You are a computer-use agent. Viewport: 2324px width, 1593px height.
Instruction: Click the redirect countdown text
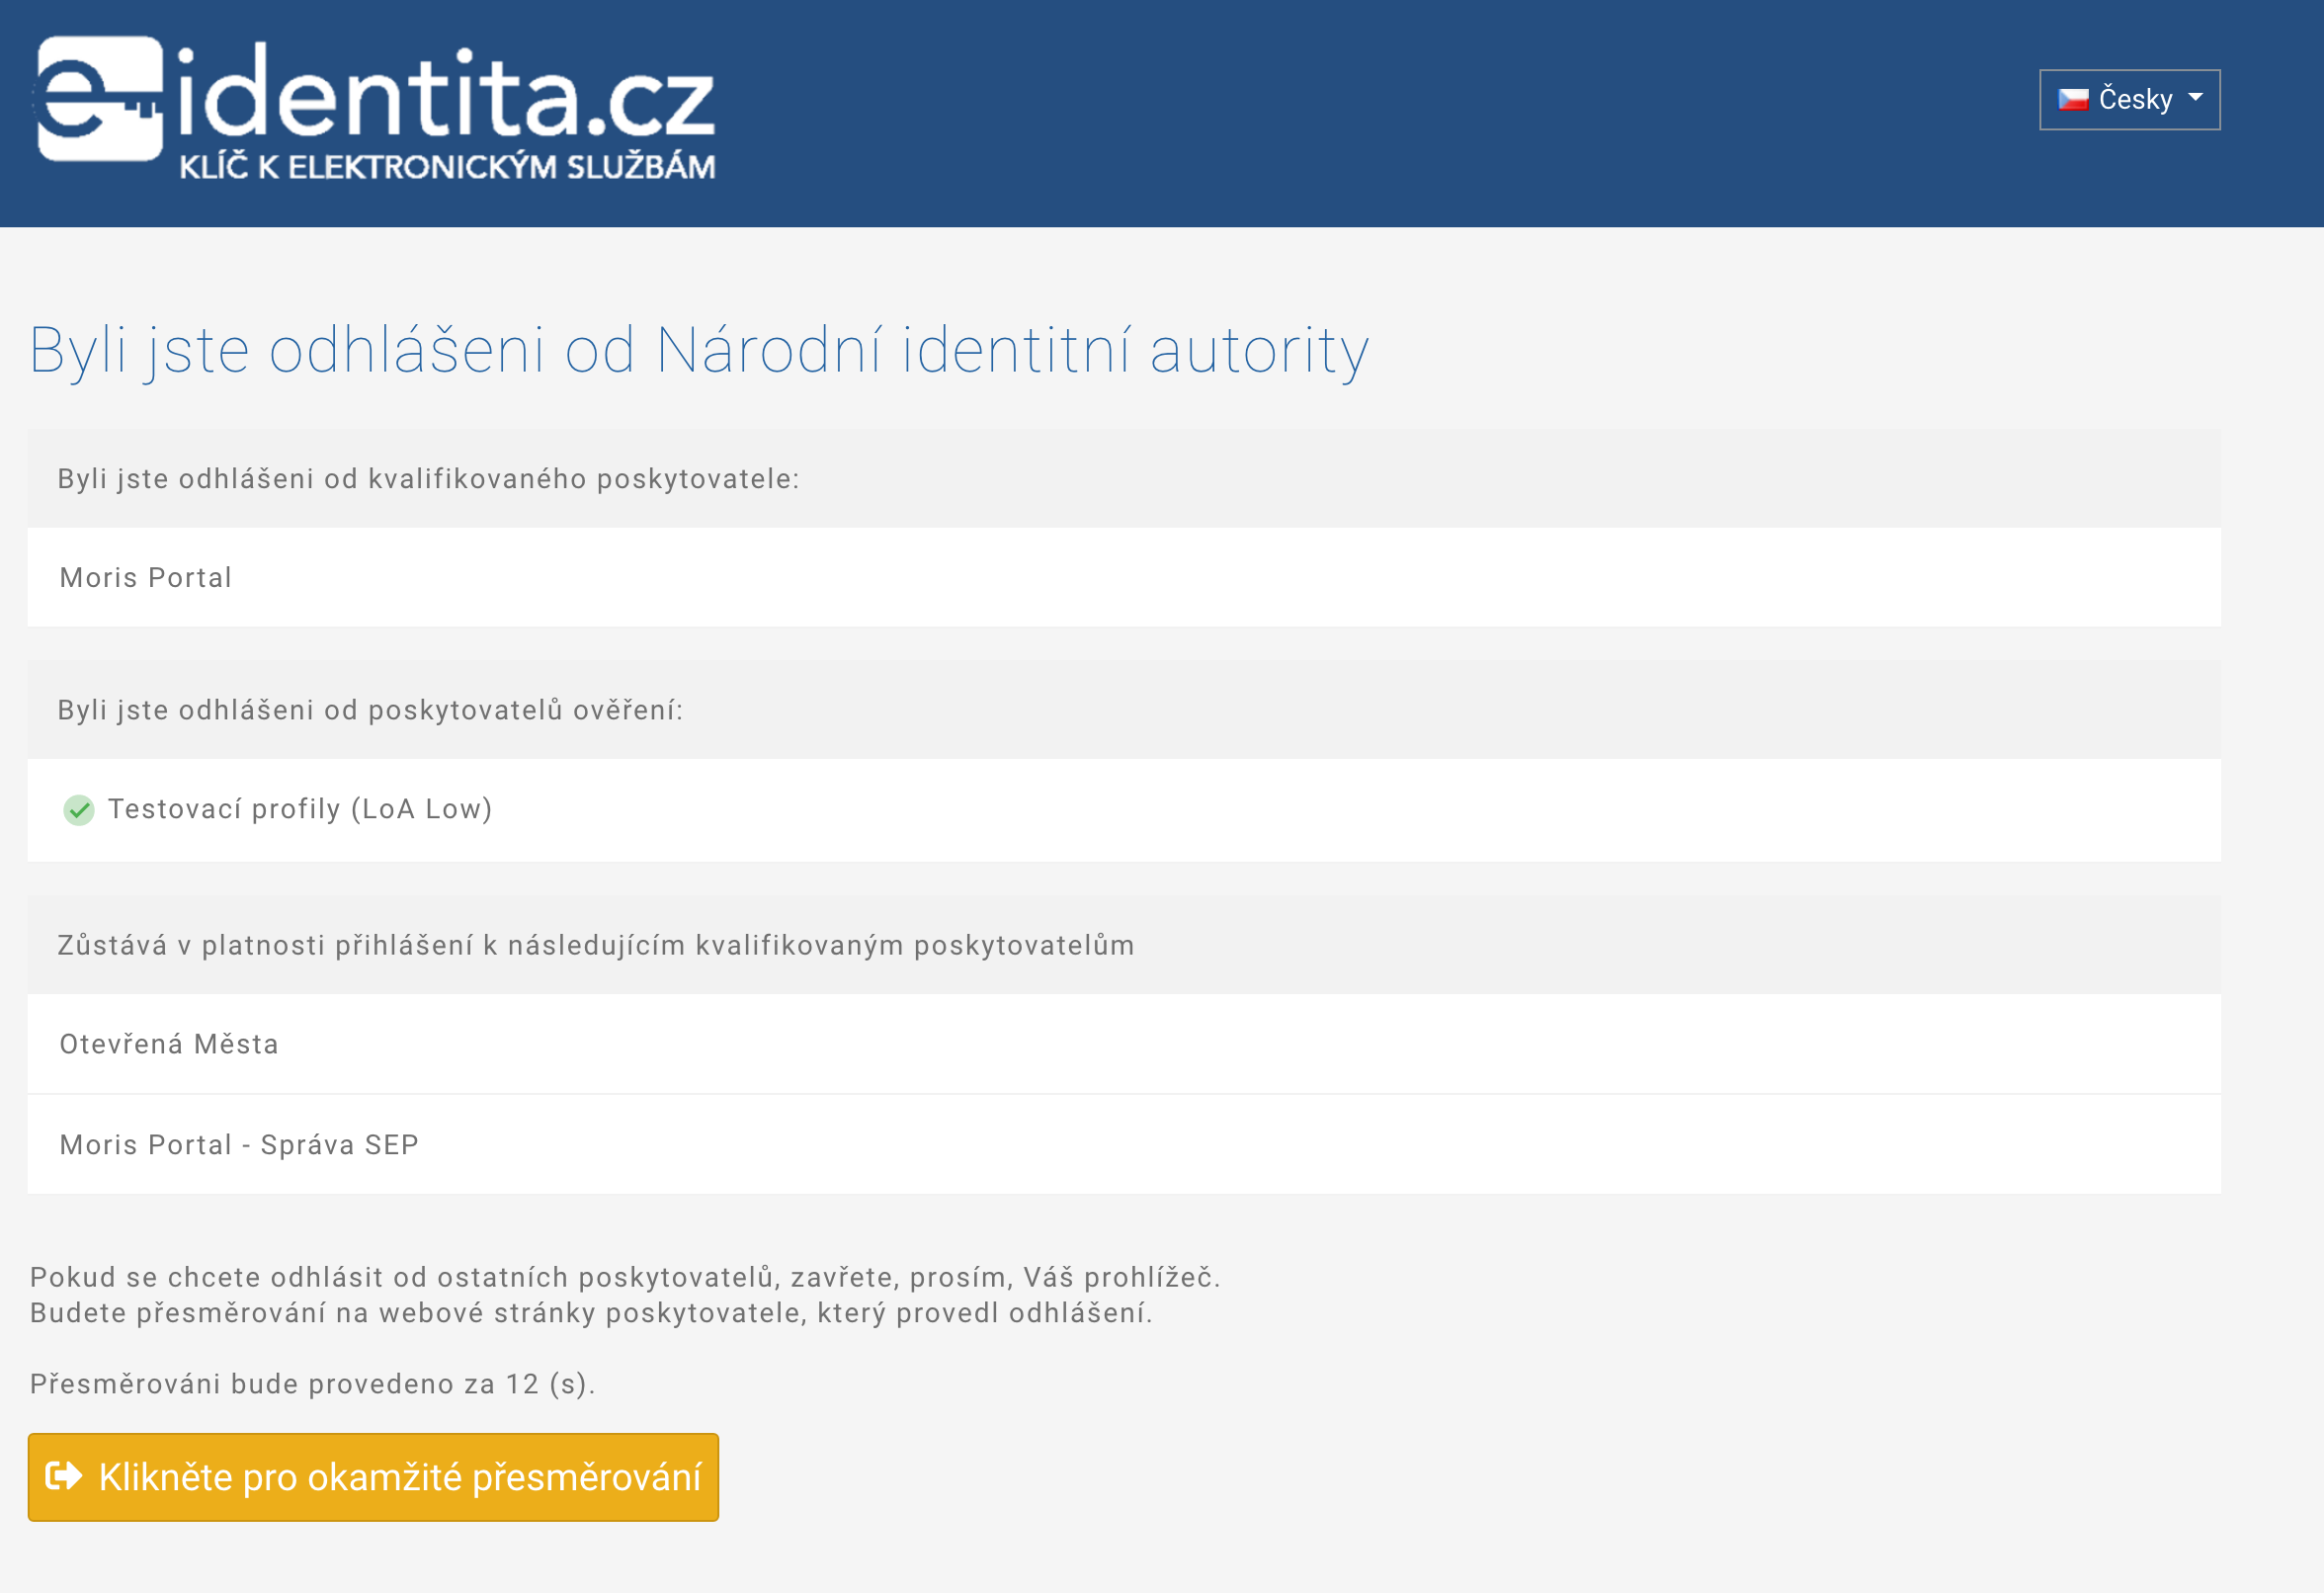[x=313, y=1384]
